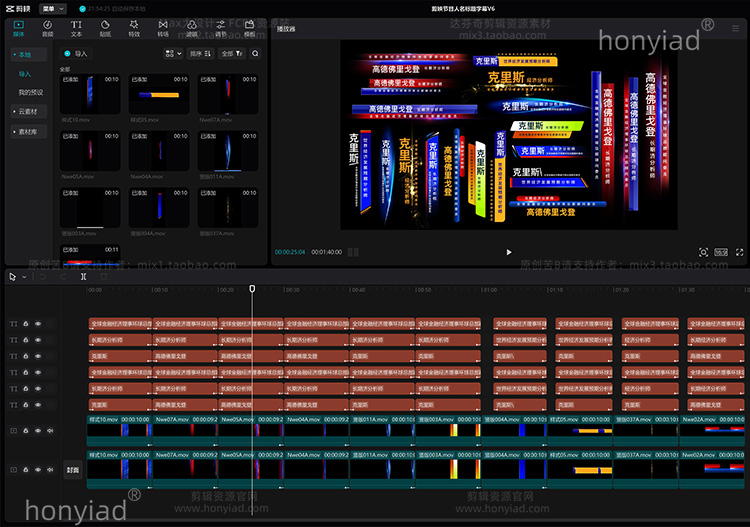Image resolution: width=750 pixels, height=527 pixels.
Task: Expand the 素材库 (Material library) section
Action: (x=29, y=132)
